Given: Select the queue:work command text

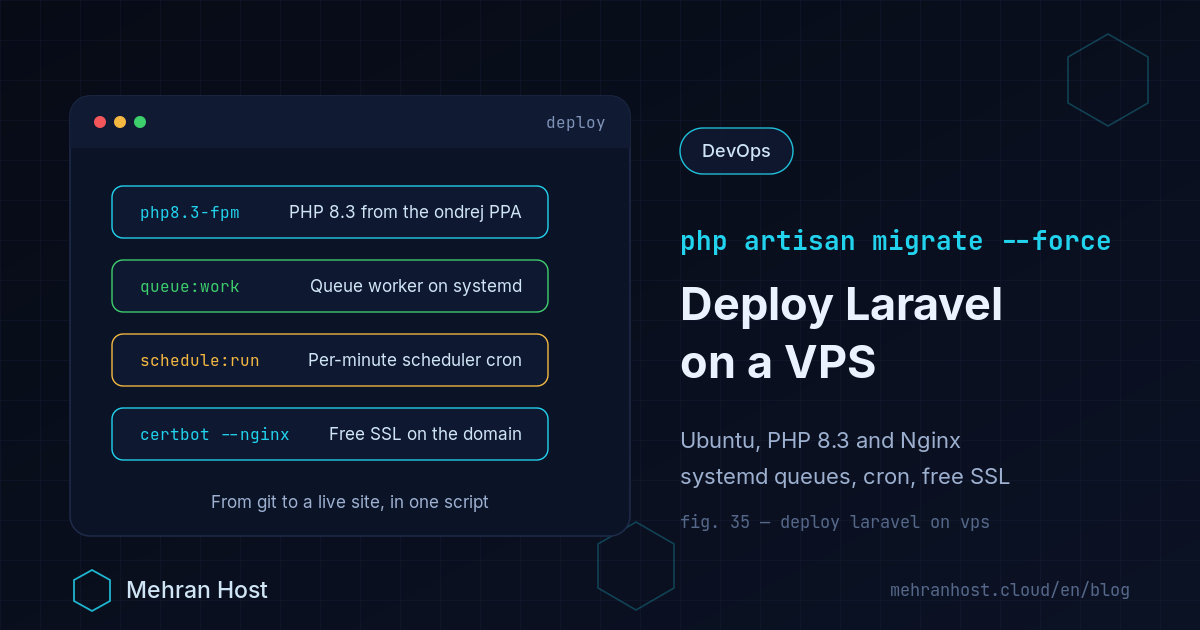Looking at the screenshot, I should tap(190, 286).
